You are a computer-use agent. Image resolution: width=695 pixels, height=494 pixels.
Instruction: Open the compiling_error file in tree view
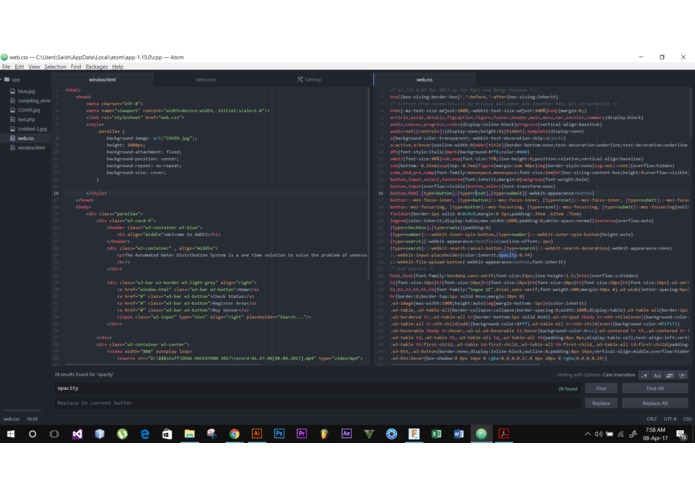34,101
